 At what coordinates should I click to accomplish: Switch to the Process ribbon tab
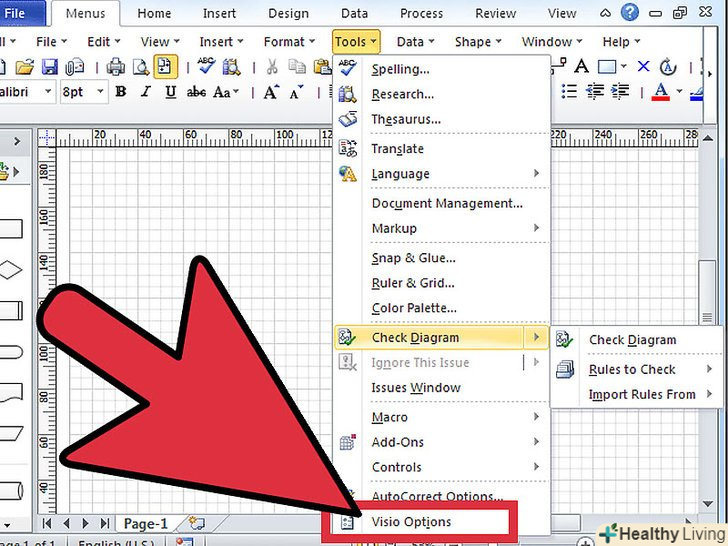pyautogui.click(x=421, y=14)
